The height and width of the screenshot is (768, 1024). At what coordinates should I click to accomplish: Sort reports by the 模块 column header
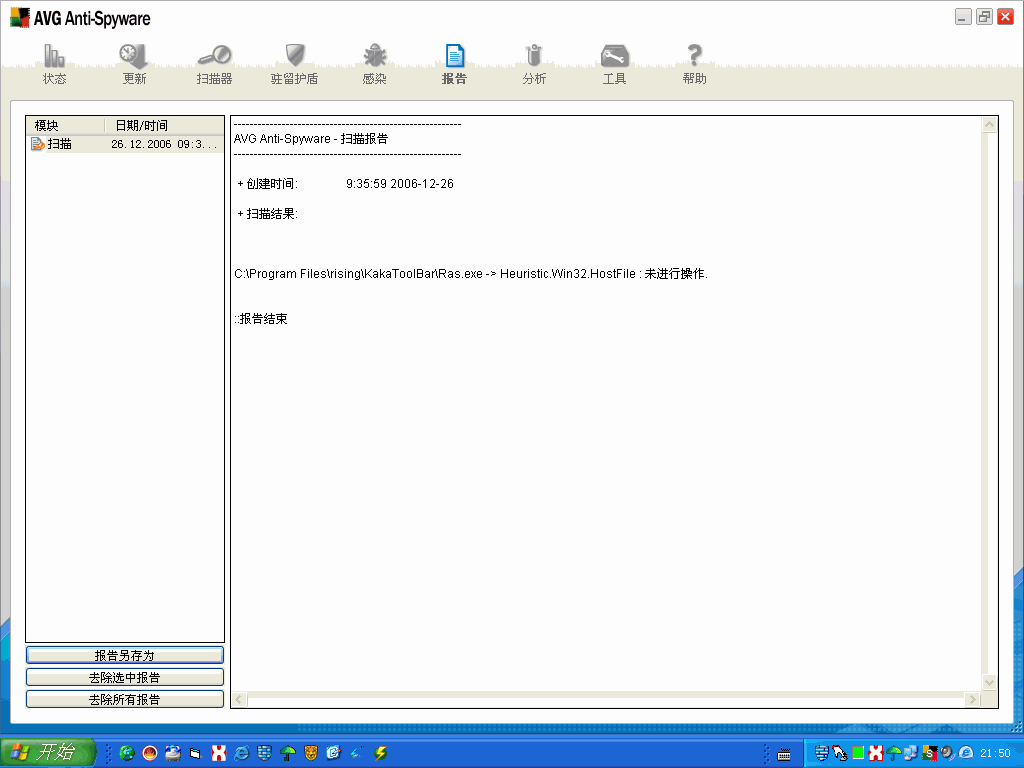tap(65, 125)
